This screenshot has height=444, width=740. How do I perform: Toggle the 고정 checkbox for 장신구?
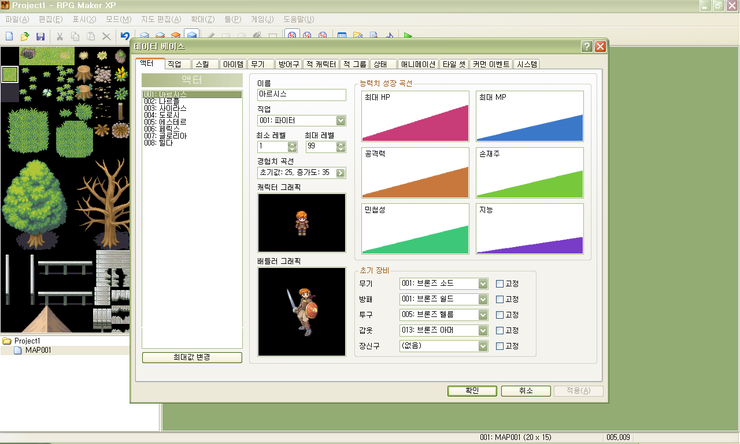coord(500,346)
